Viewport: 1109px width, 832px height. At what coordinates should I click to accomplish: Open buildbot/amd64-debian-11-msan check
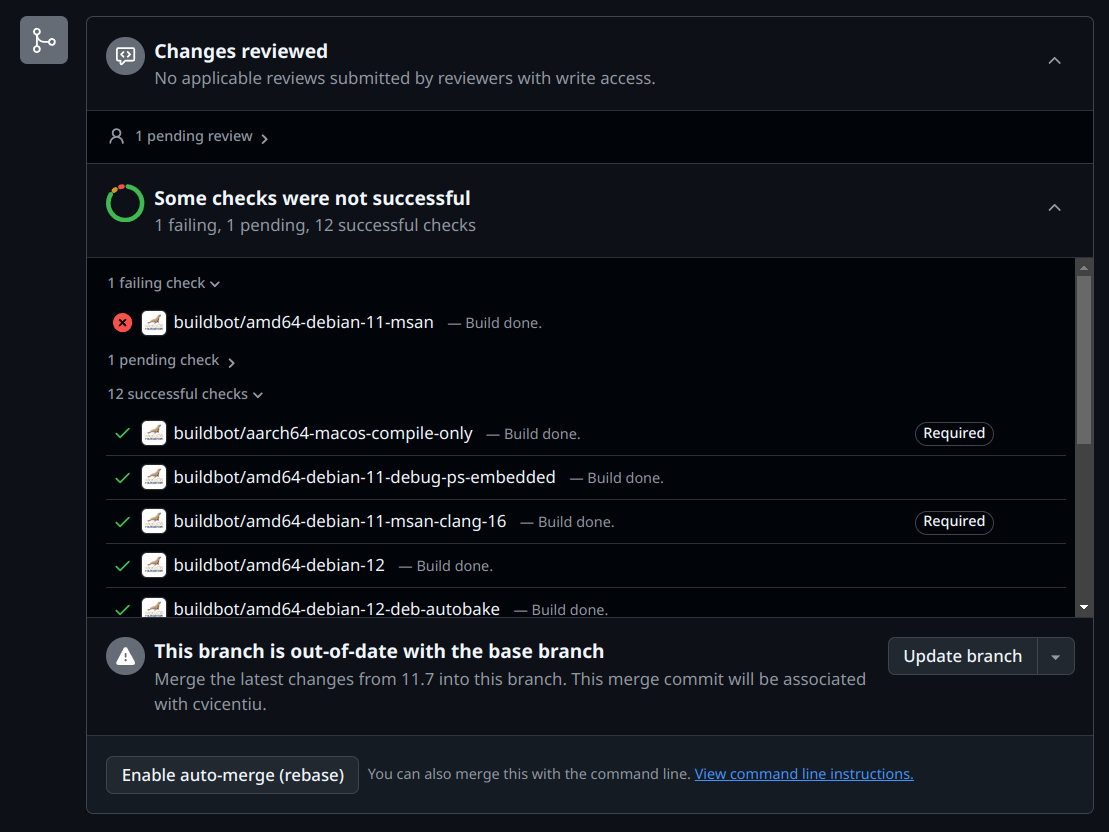pos(303,322)
